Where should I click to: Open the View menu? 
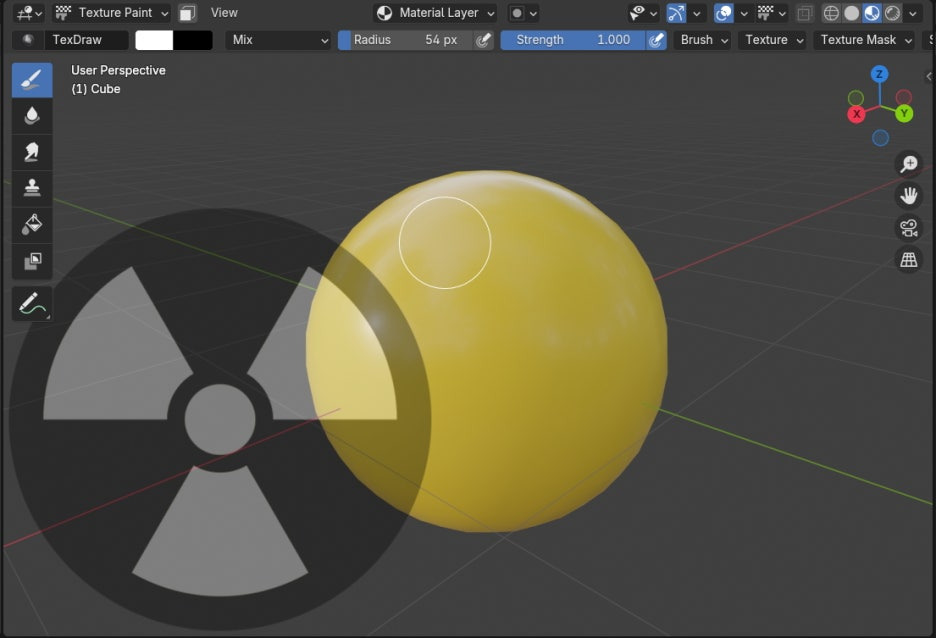click(x=224, y=13)
